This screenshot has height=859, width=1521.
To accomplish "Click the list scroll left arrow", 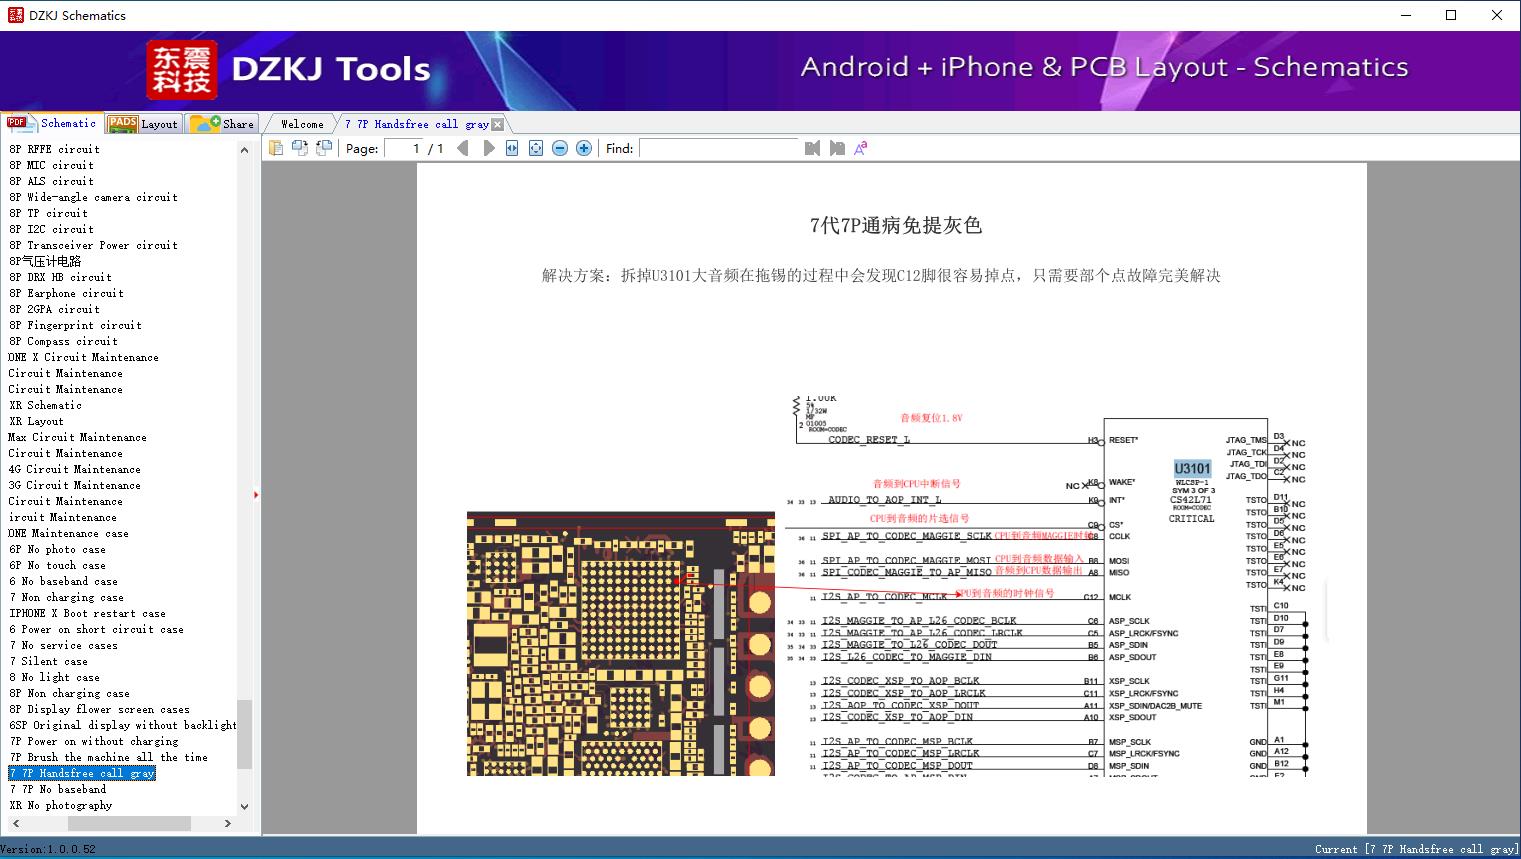I will 16,823.
